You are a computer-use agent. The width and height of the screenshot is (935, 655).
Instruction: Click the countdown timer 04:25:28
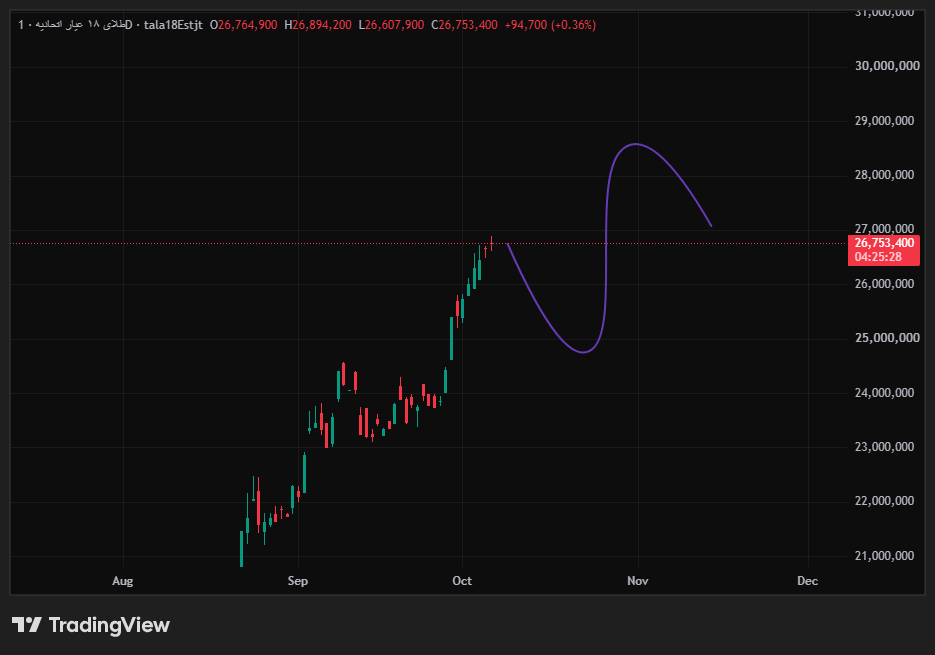click(x=878, y=257)
